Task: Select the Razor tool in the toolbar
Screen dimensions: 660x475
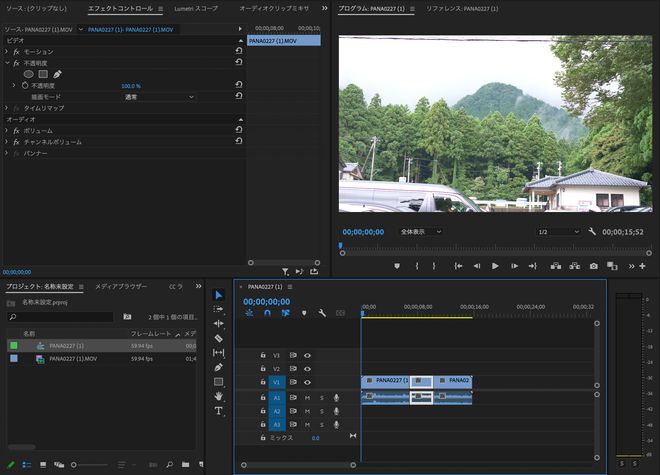Action: pyautogui.click(x=218, y=338)
